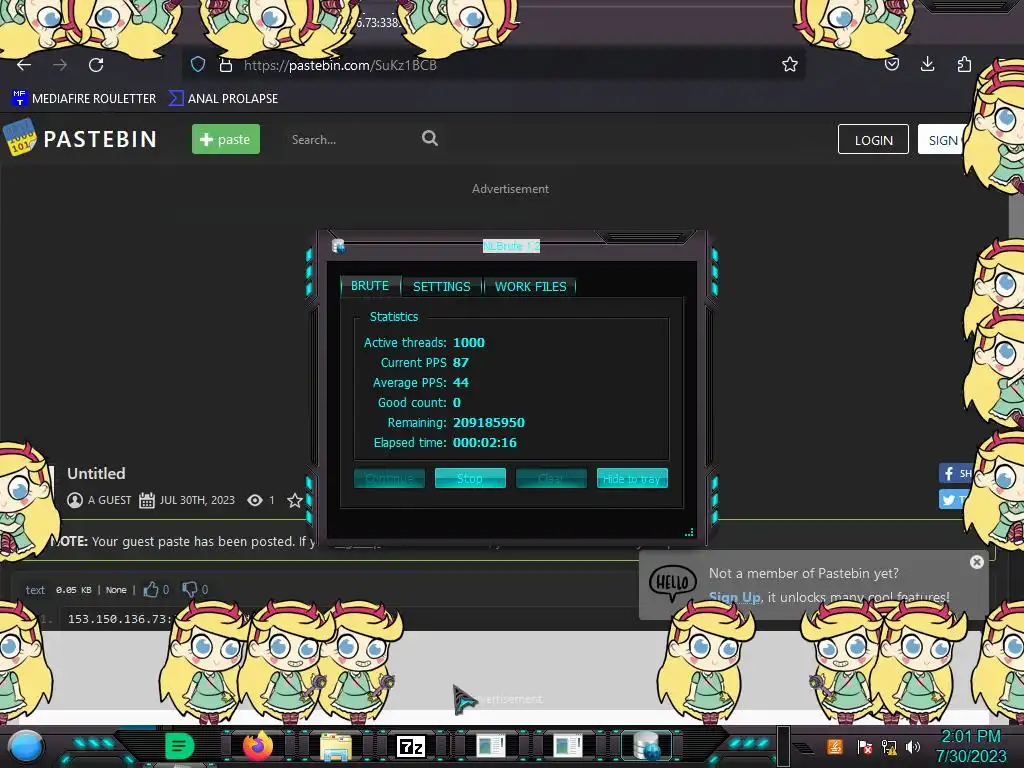Open the Pocket save icon
The height and width of the screenshot is (768, 1024).
tap(891, 64)
